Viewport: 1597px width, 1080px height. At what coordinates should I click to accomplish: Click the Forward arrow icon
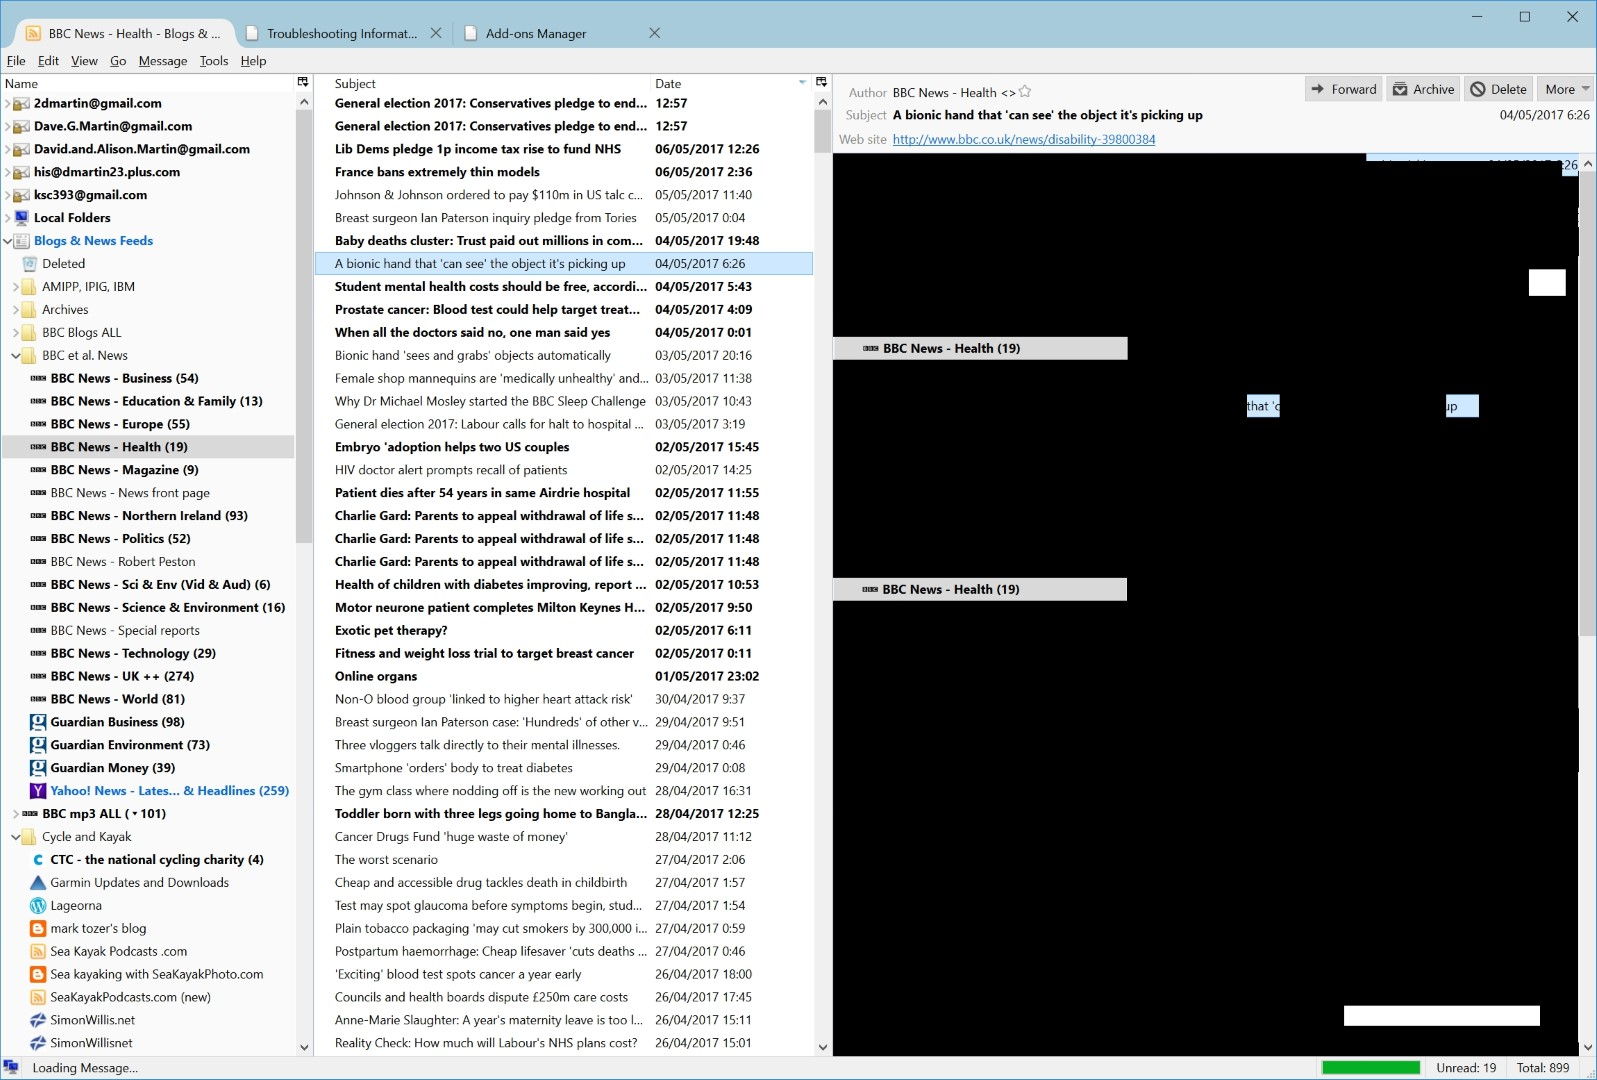coord(1318,89)
